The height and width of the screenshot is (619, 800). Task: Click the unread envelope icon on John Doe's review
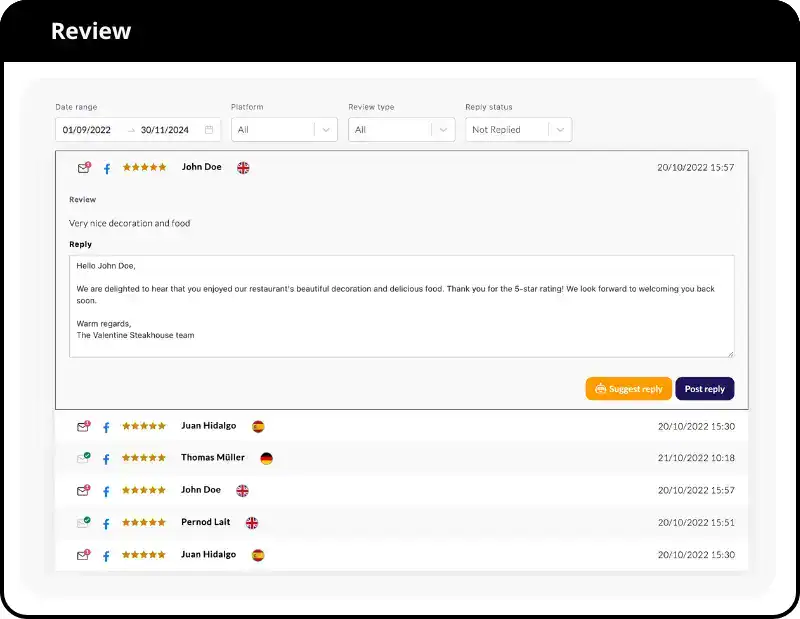tap(84, 167)
